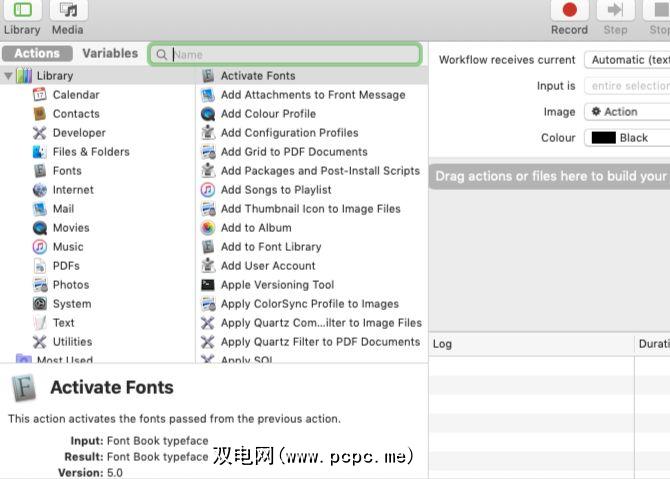Toggle the Library panel toolbar icon
This screenshot has height=479, width=670.
pyautogui.click(x=23, y=10)
